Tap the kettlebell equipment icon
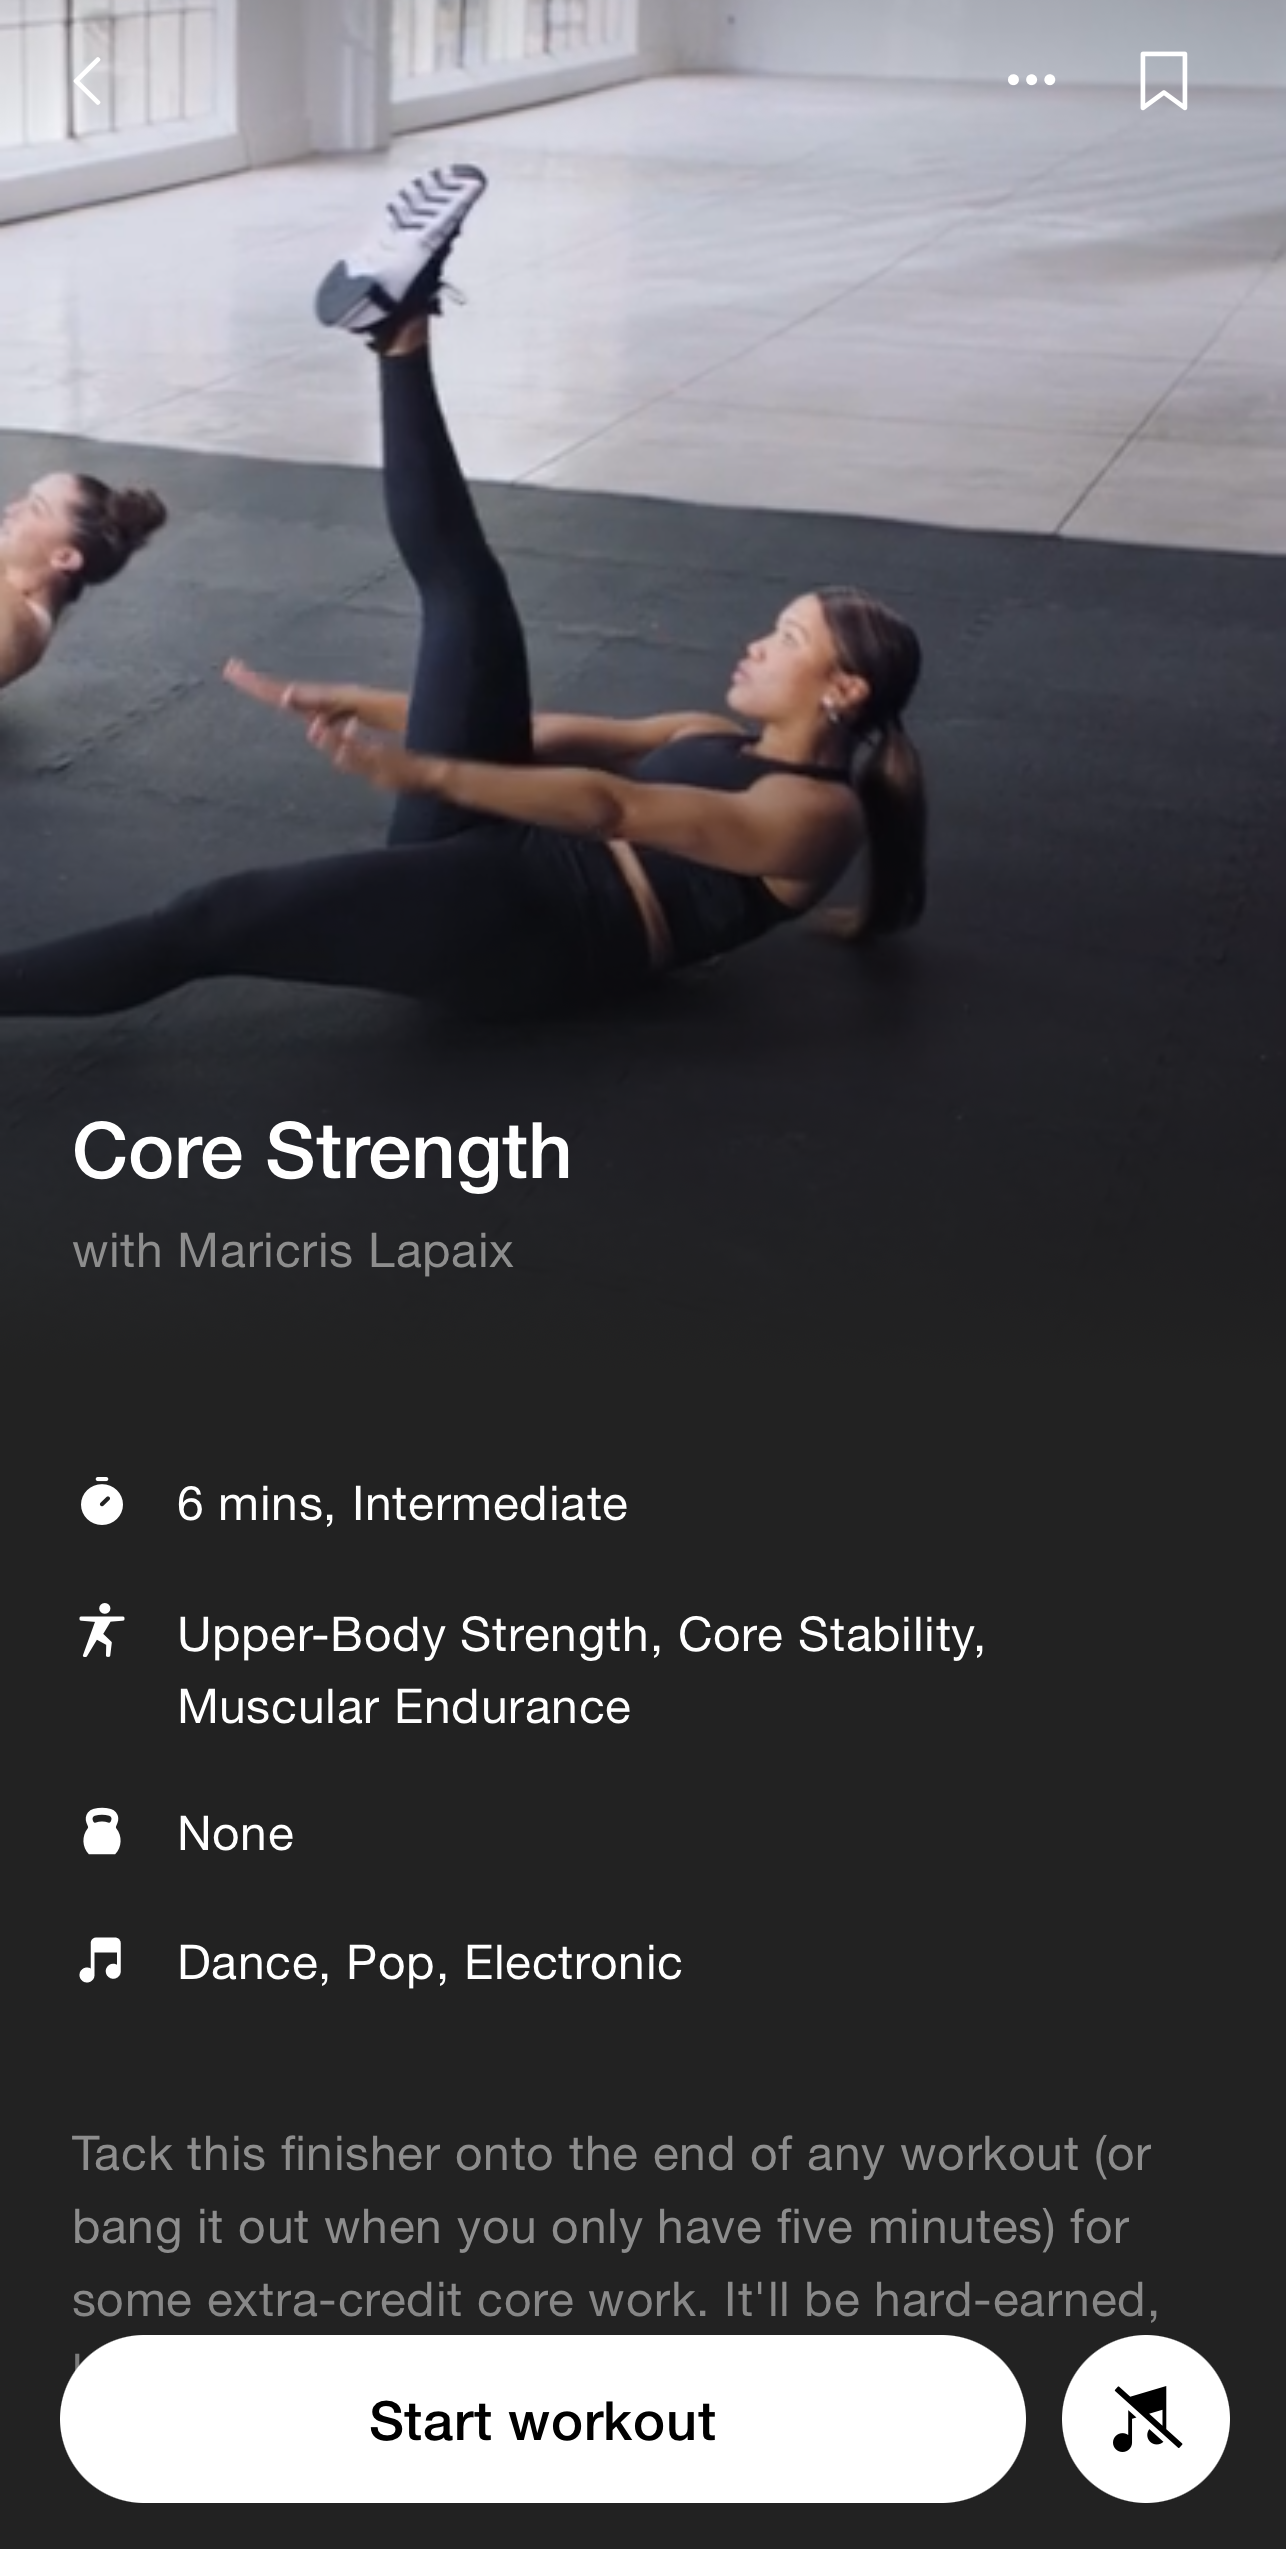1286x2549 pixels. 101,1831
